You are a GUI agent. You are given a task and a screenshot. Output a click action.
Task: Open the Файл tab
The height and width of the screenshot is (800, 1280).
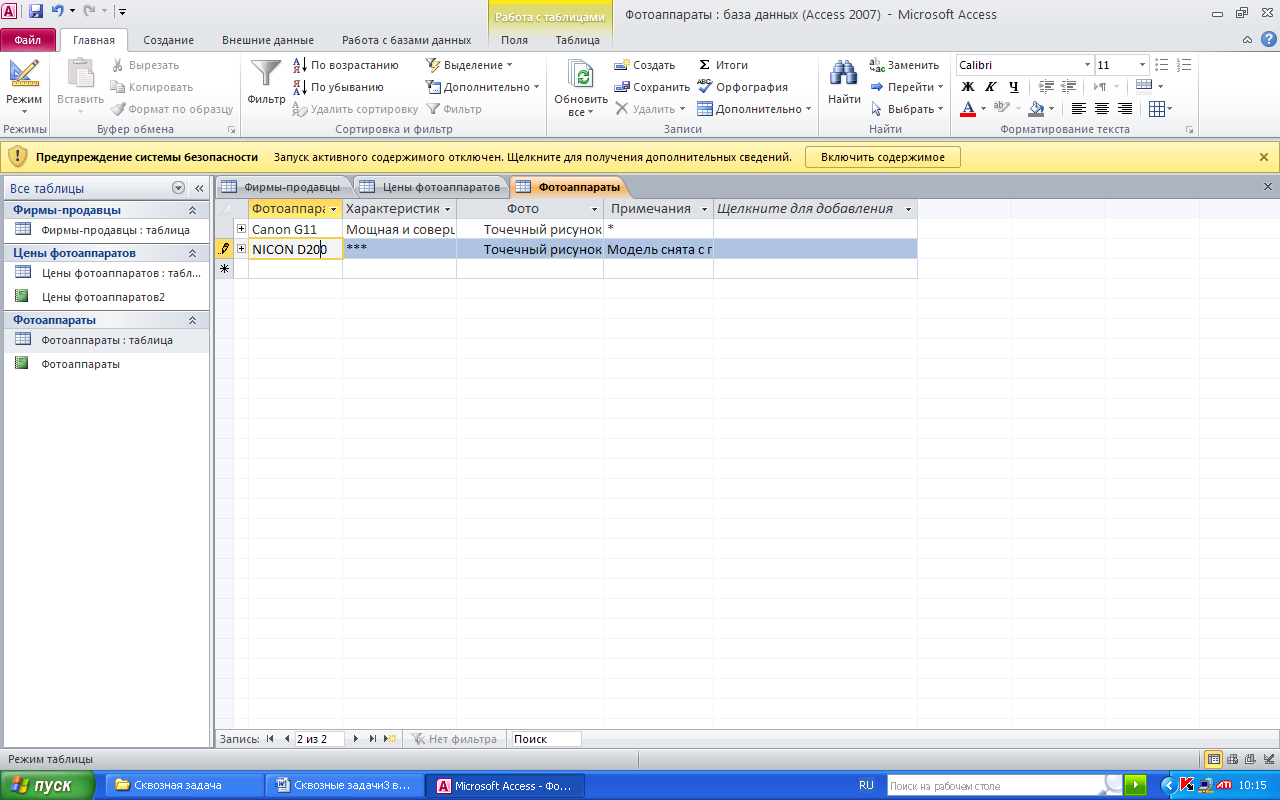point(28,40)
